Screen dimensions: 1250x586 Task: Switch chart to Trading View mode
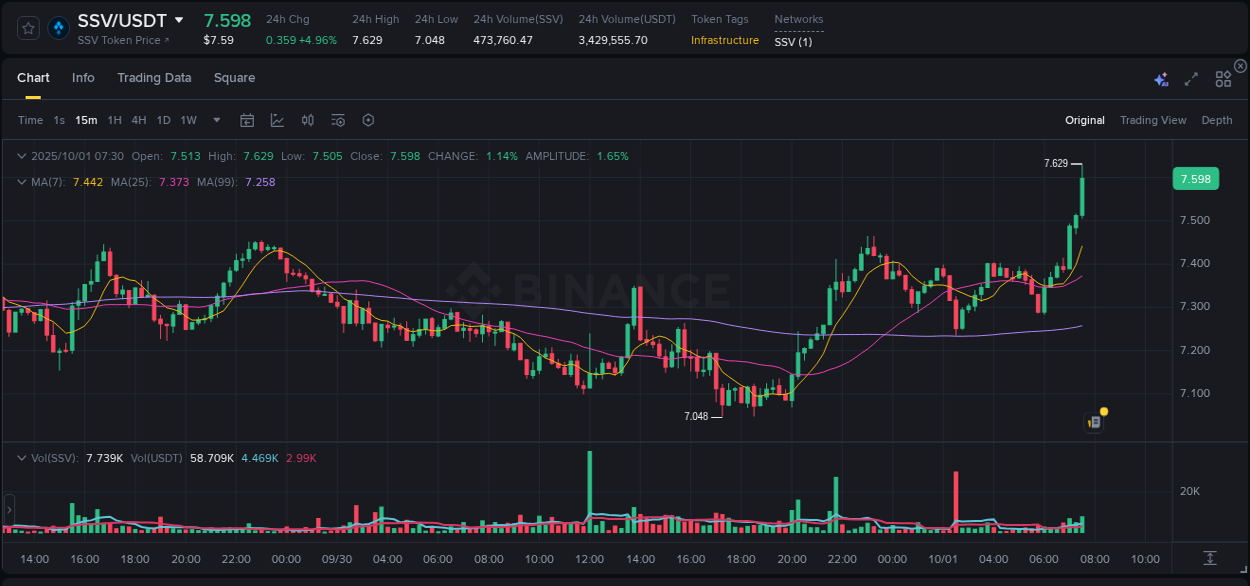point(1153,120)
